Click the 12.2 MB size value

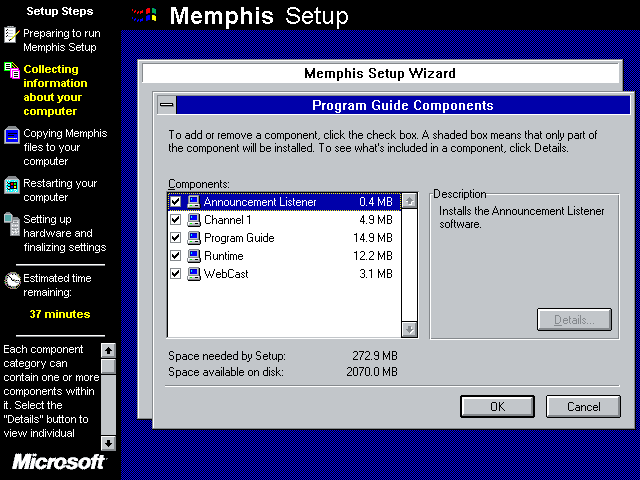[x=373, y=256]
